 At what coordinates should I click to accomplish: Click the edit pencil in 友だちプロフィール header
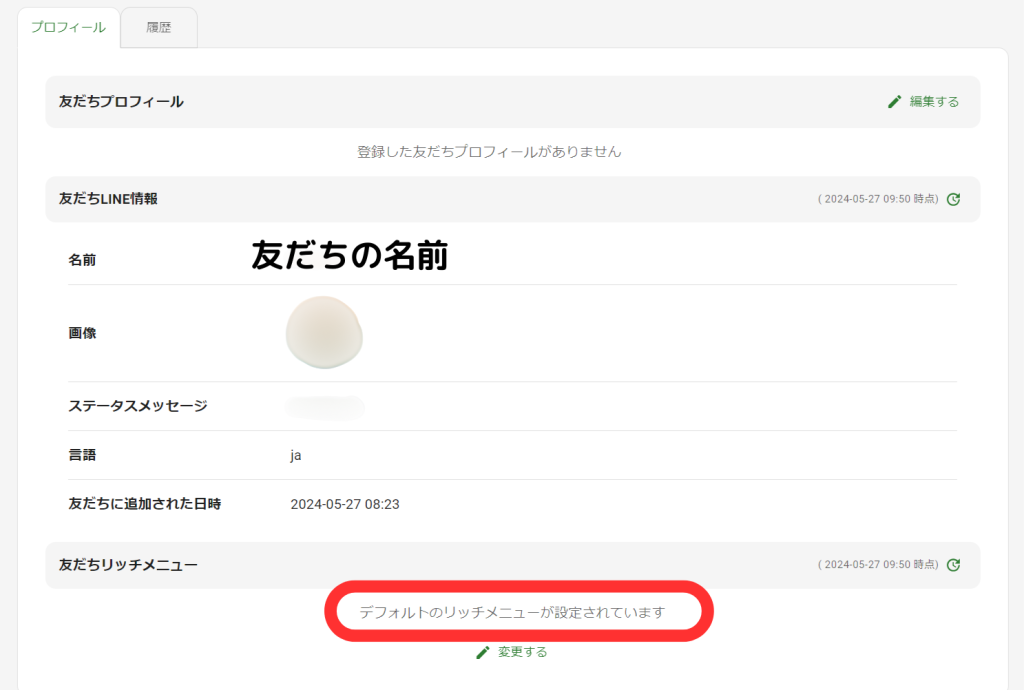[896, 101]
